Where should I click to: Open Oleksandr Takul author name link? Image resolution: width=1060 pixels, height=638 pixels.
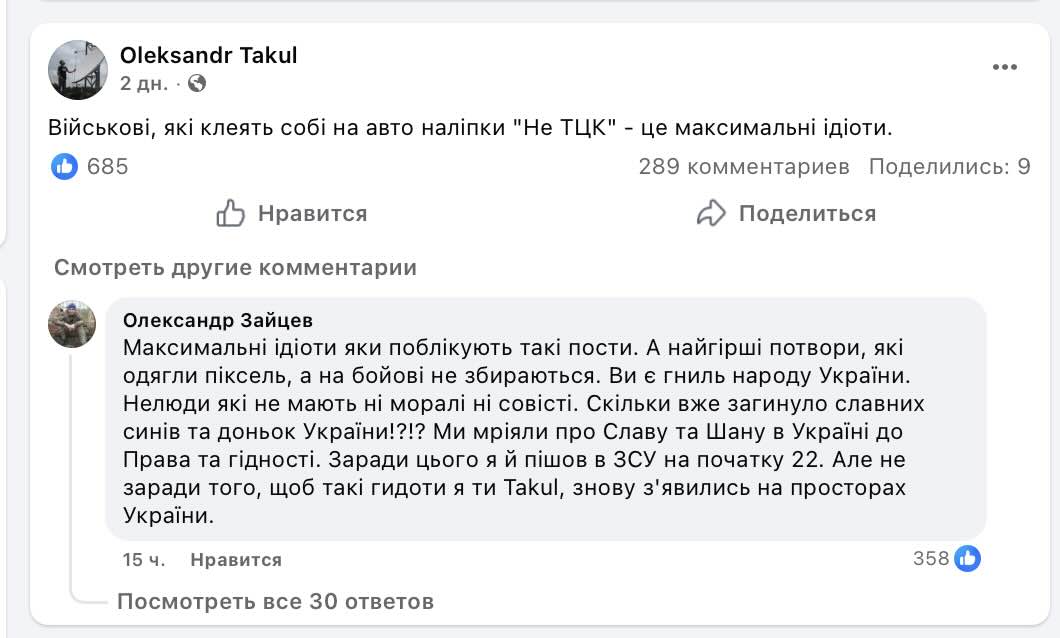[208, 55]
